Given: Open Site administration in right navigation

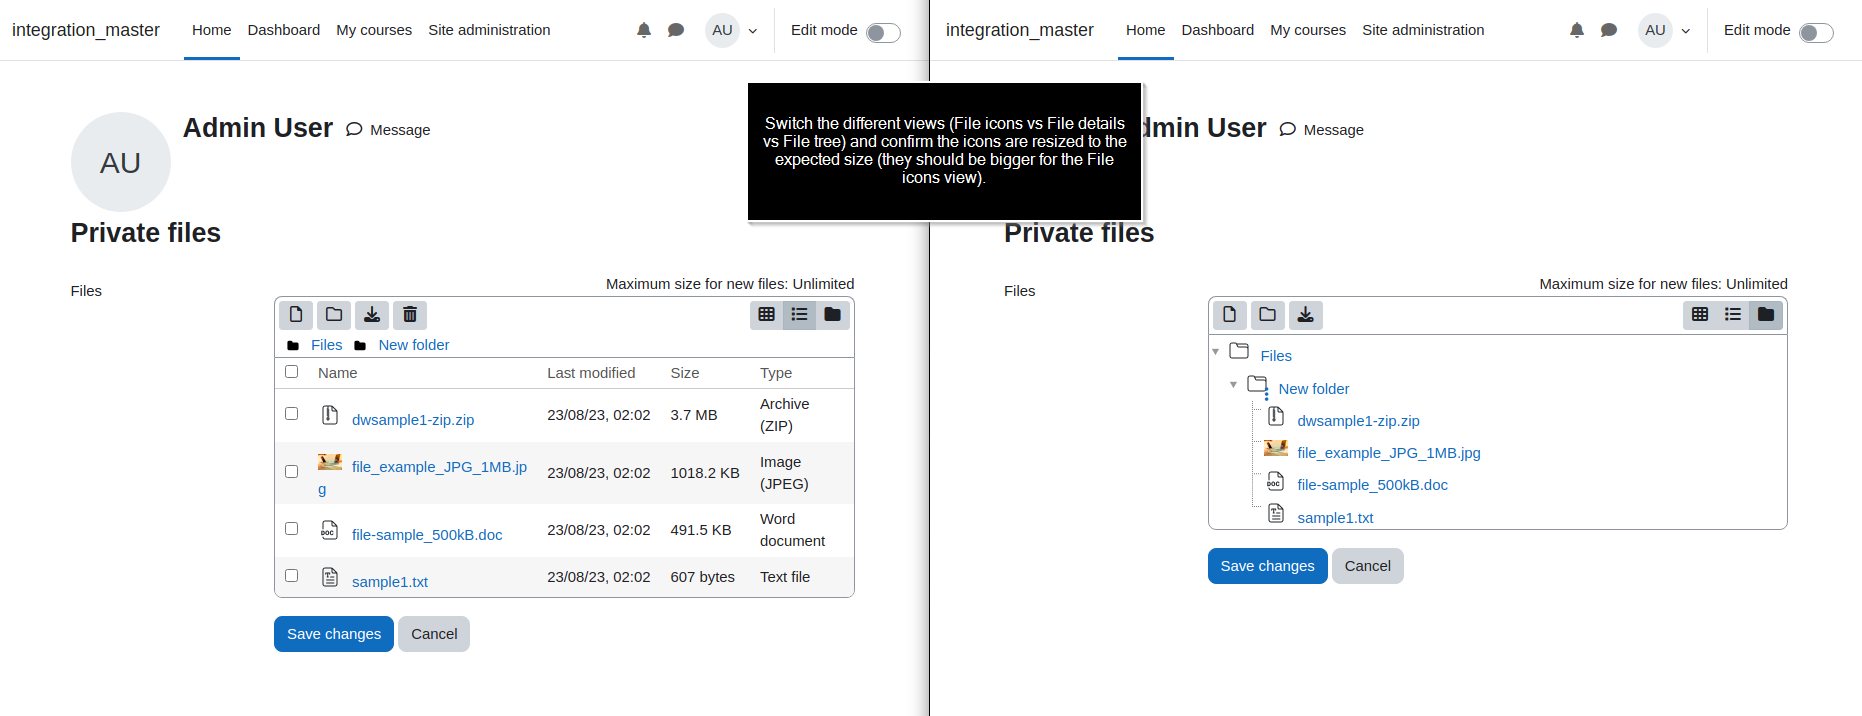Looking at the screenshot, I should pyautogui.click(x=1423, y=30).
